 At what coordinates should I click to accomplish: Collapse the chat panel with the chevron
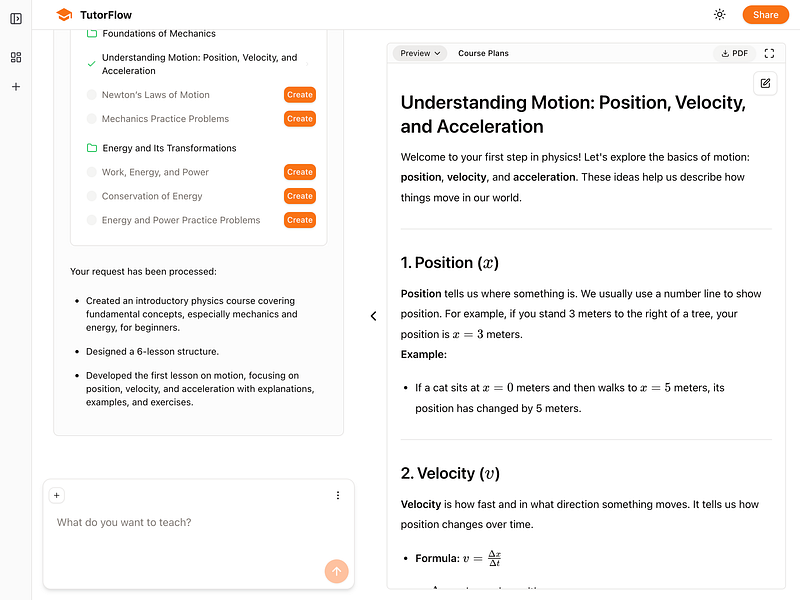[373, 315]
